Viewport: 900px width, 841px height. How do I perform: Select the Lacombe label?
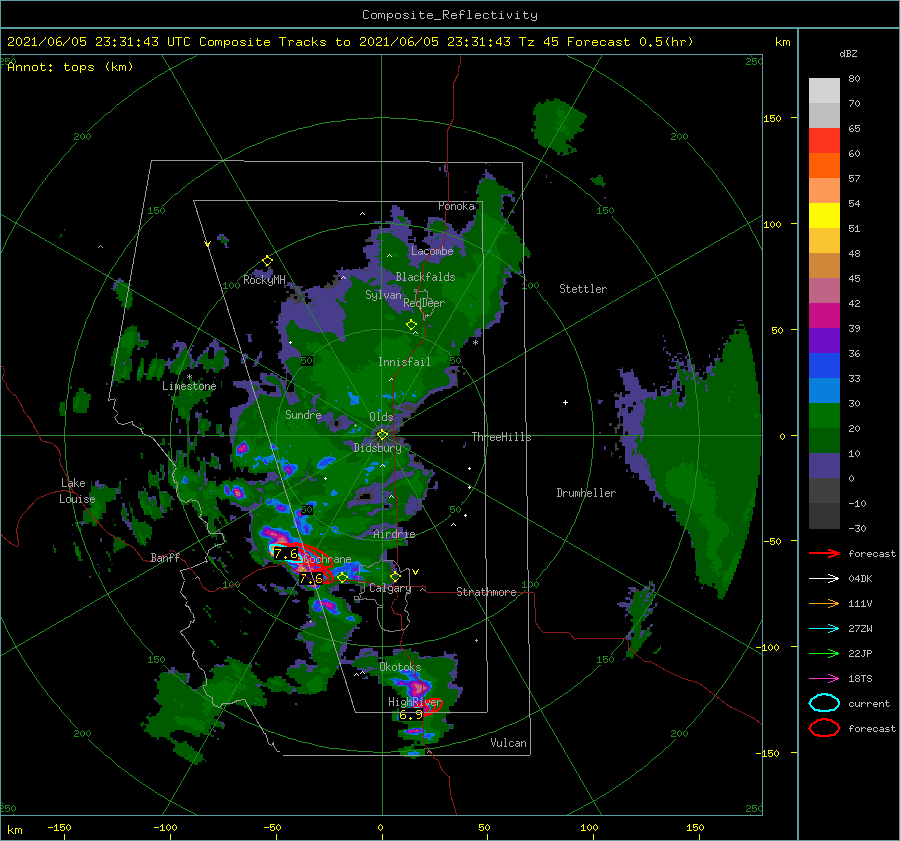[432, 251]
